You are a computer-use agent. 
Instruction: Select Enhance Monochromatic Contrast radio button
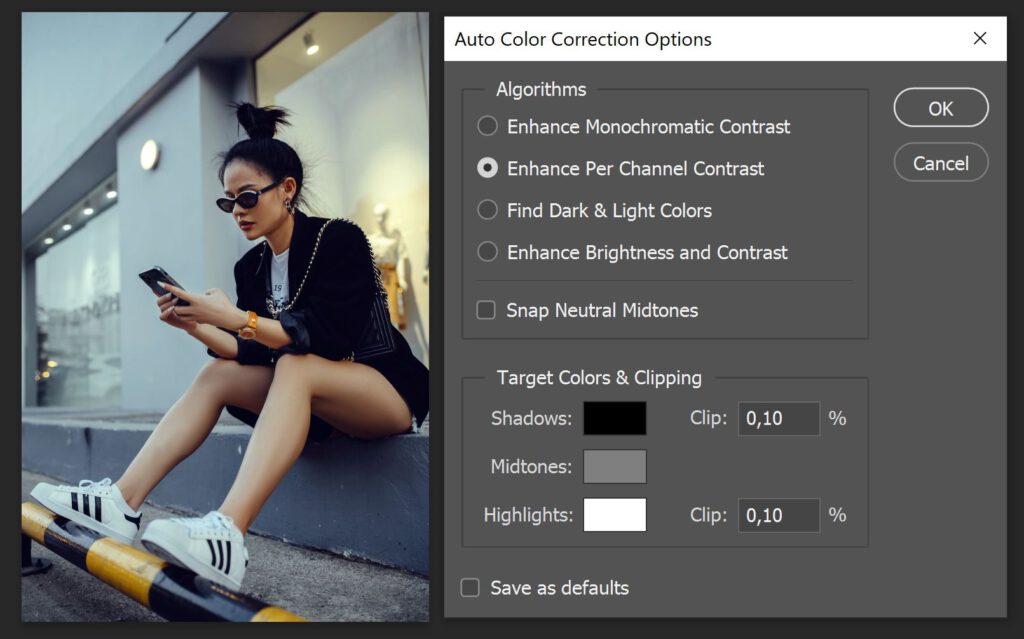(x=487, y=126)
